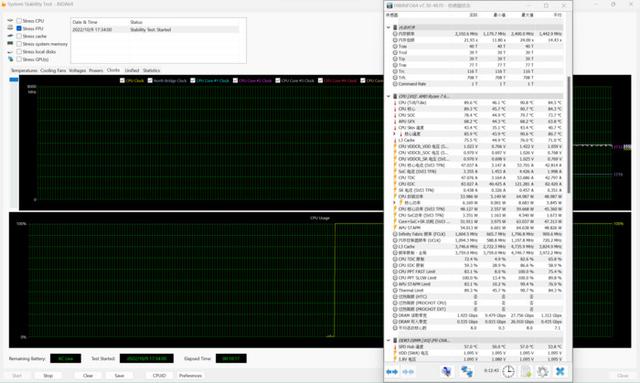640x383 pixels.
Task: Open HWiNFO sensor settings gear icon
Action: (542, 372)
